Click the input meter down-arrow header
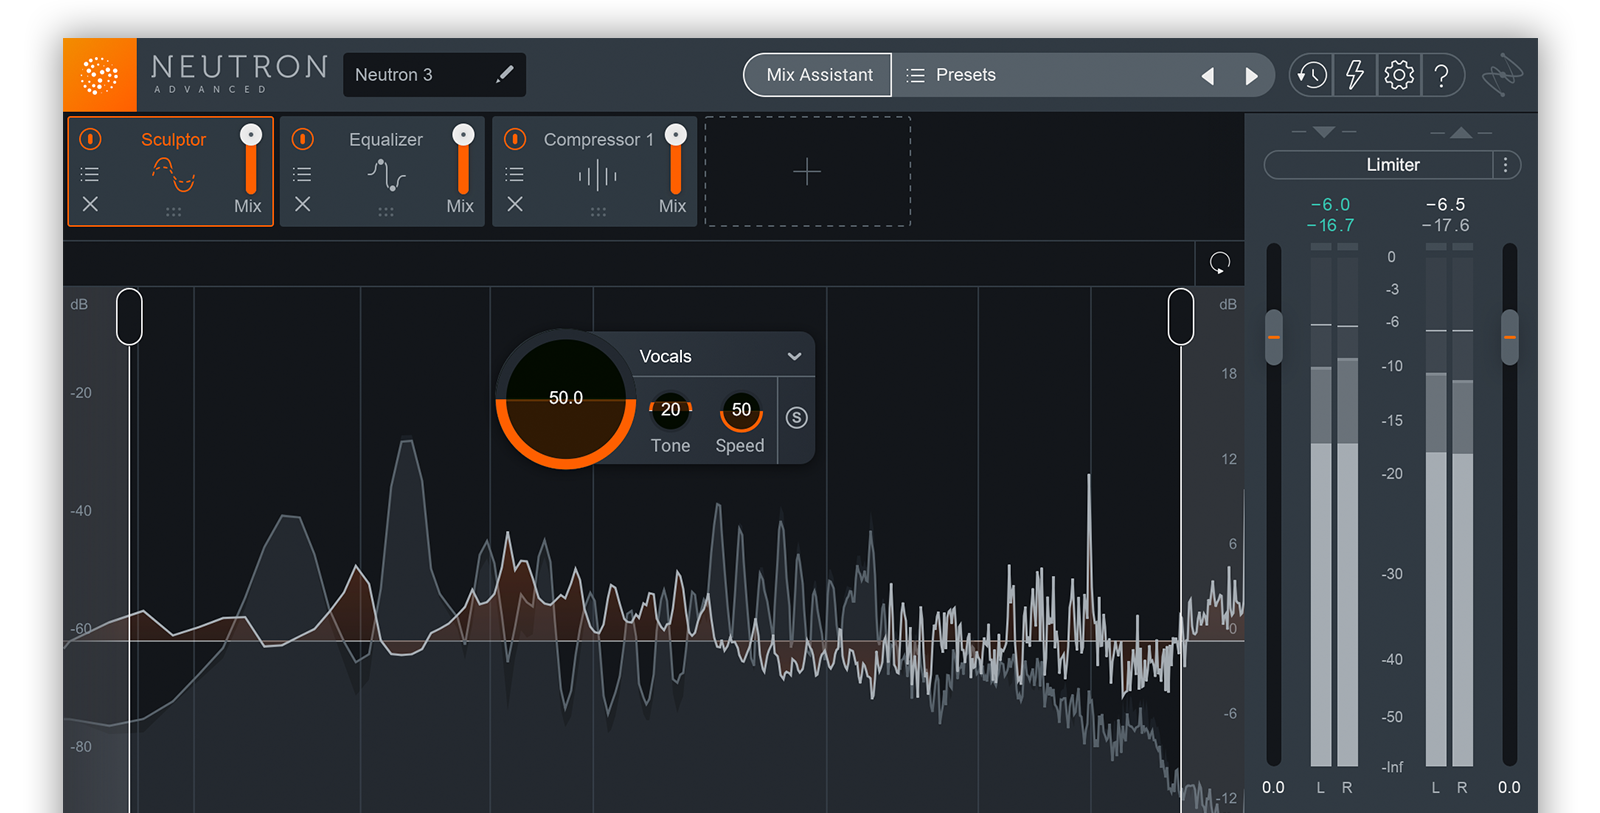 point(1324,132)
